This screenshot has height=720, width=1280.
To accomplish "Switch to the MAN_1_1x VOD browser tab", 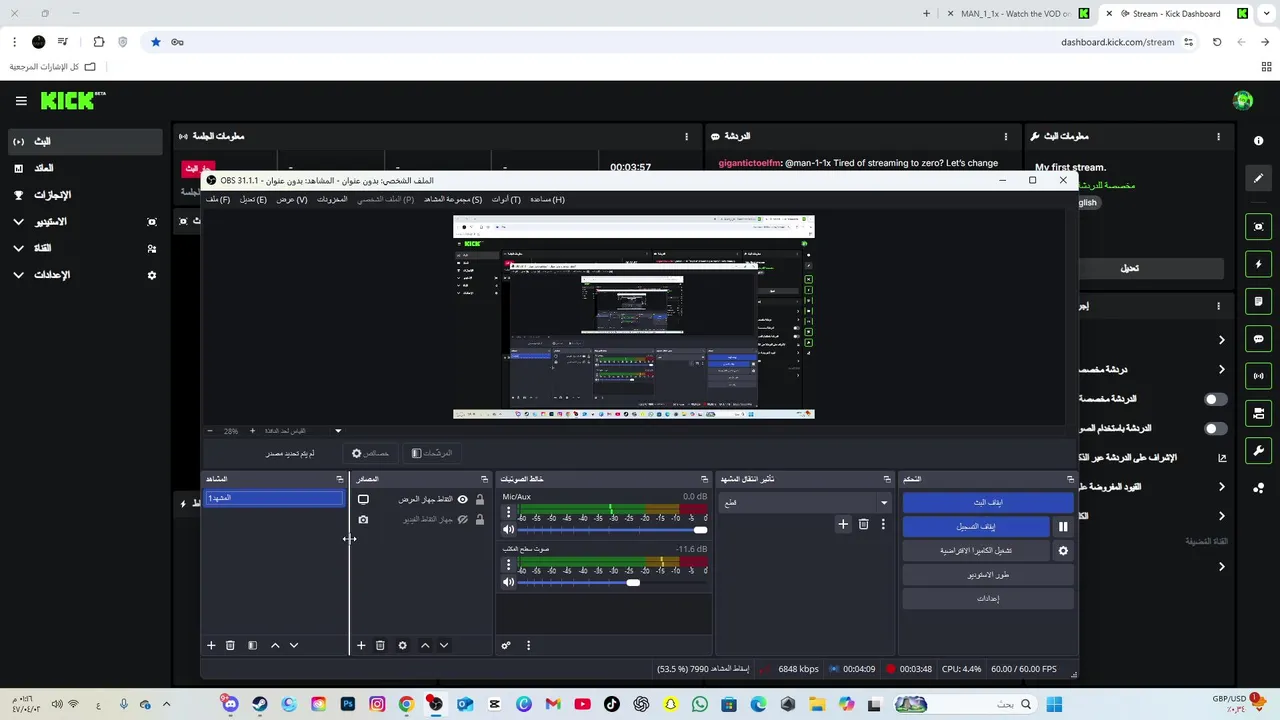I will (x=1015, y=14).
